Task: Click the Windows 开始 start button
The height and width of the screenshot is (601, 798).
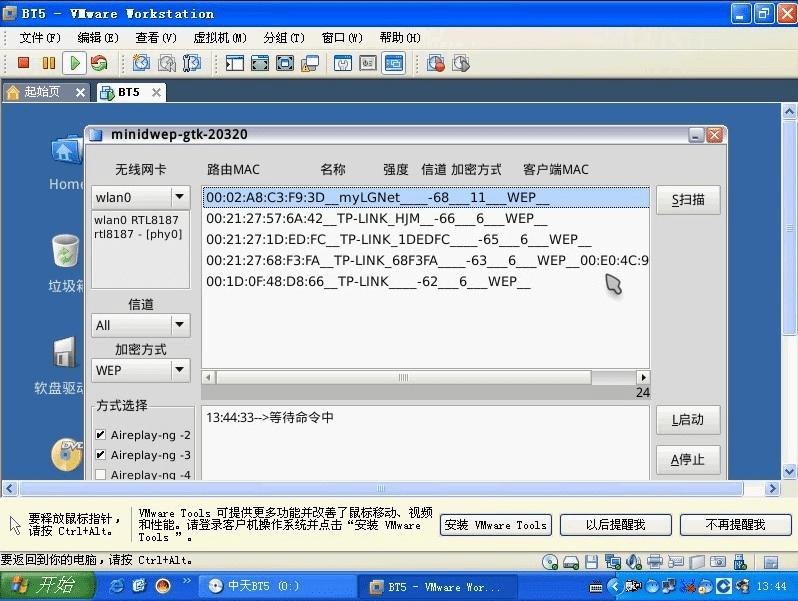Action: (x=48, y=586)
